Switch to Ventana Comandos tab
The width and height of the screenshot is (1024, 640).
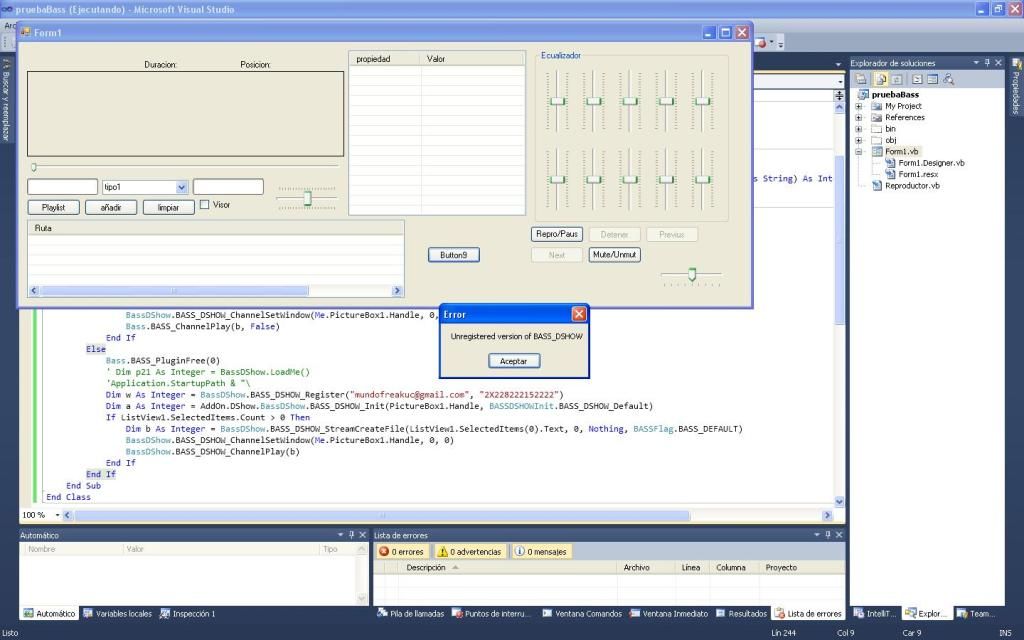[583, 614]
